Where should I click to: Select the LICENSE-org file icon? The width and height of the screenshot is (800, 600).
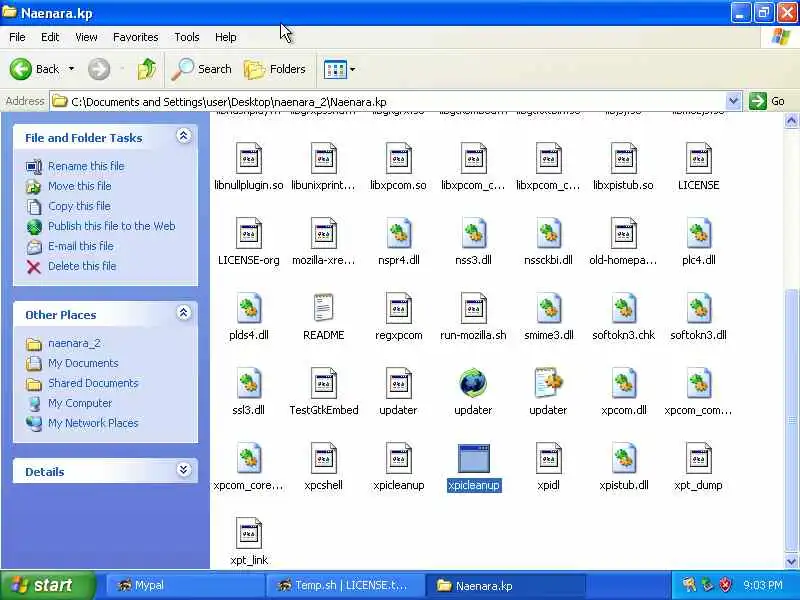pyautogui.click(x=248, y=233)
